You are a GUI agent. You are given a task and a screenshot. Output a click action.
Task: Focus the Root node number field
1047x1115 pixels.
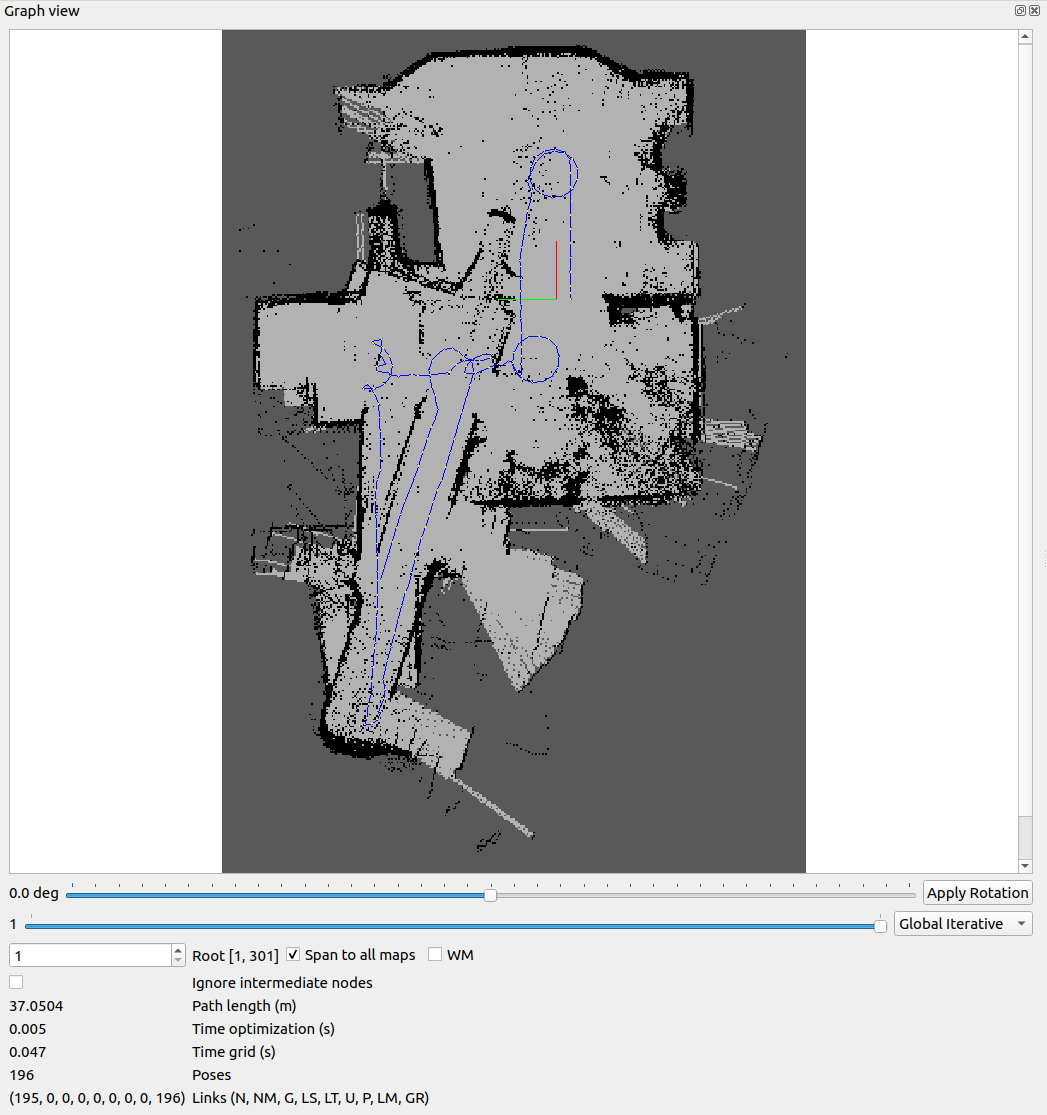tap(90, 956)
